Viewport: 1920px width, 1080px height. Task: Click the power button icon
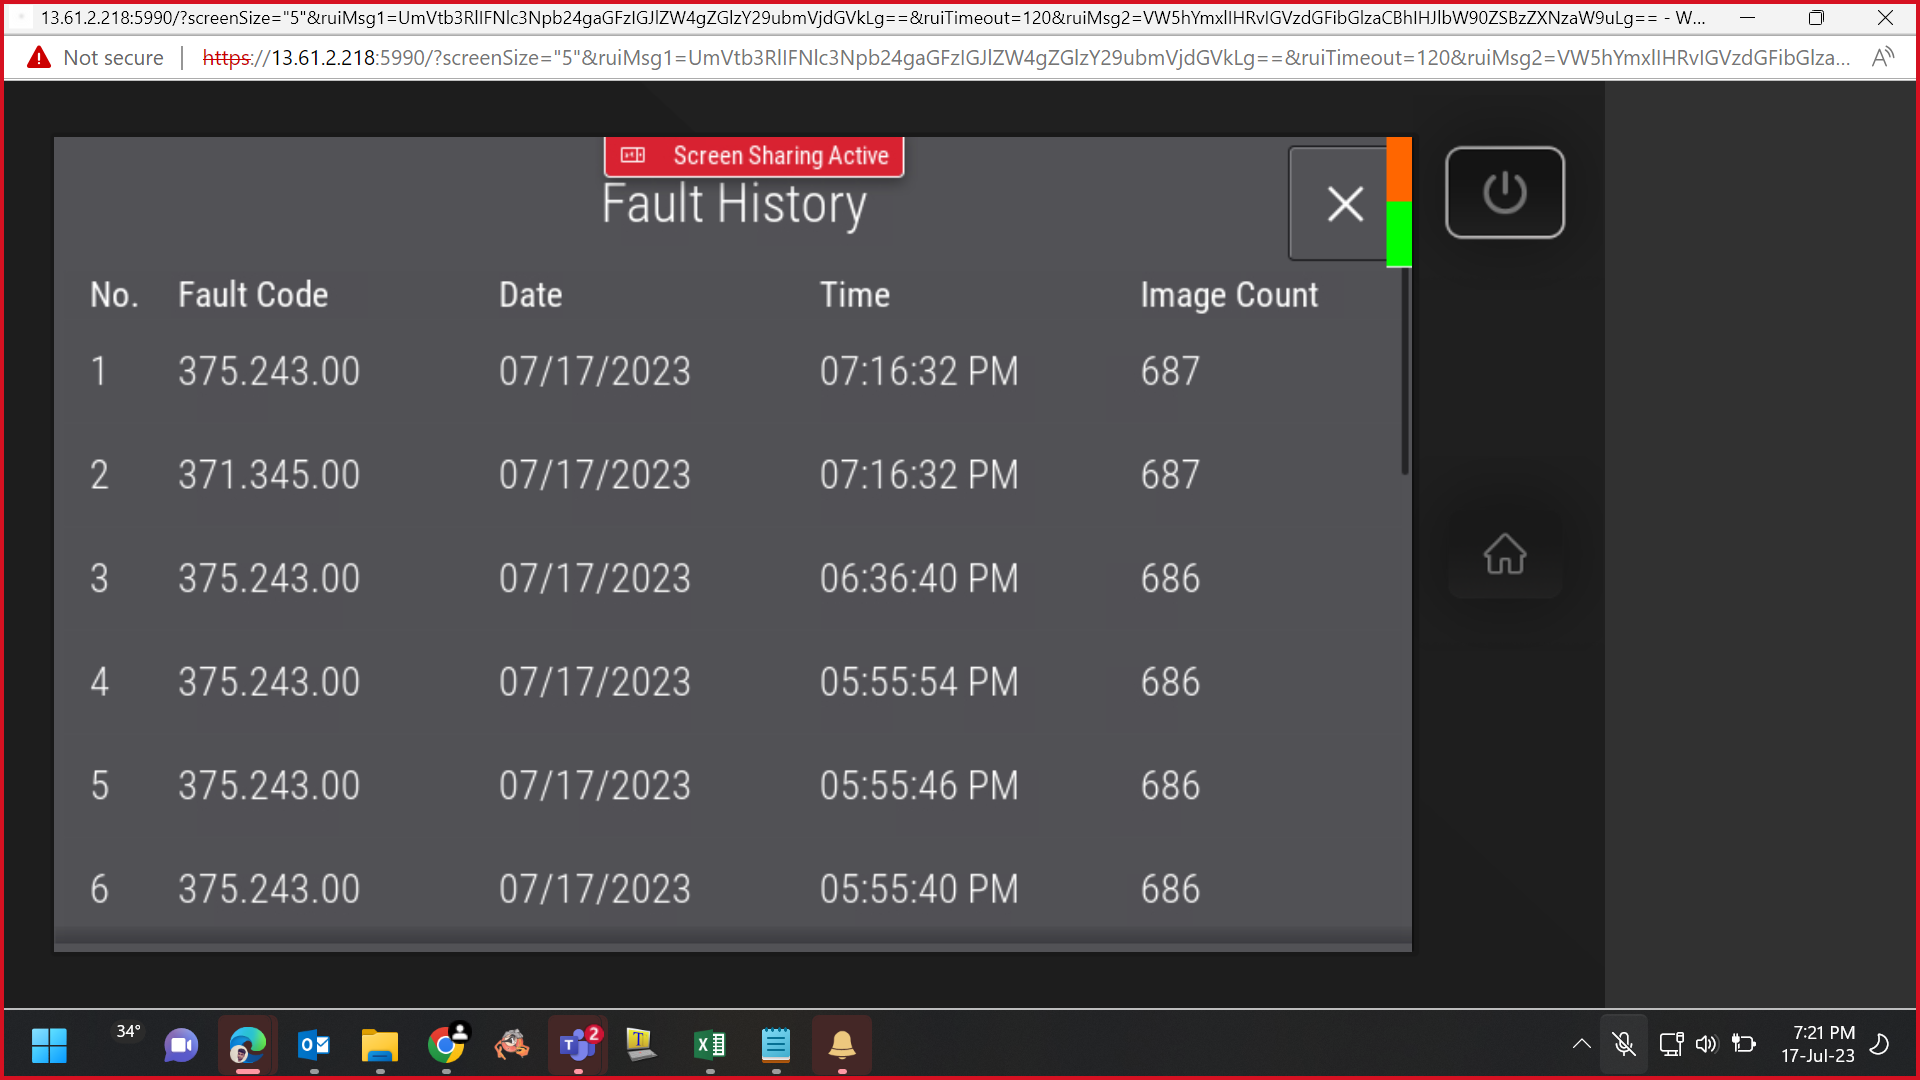(1504, 193)
